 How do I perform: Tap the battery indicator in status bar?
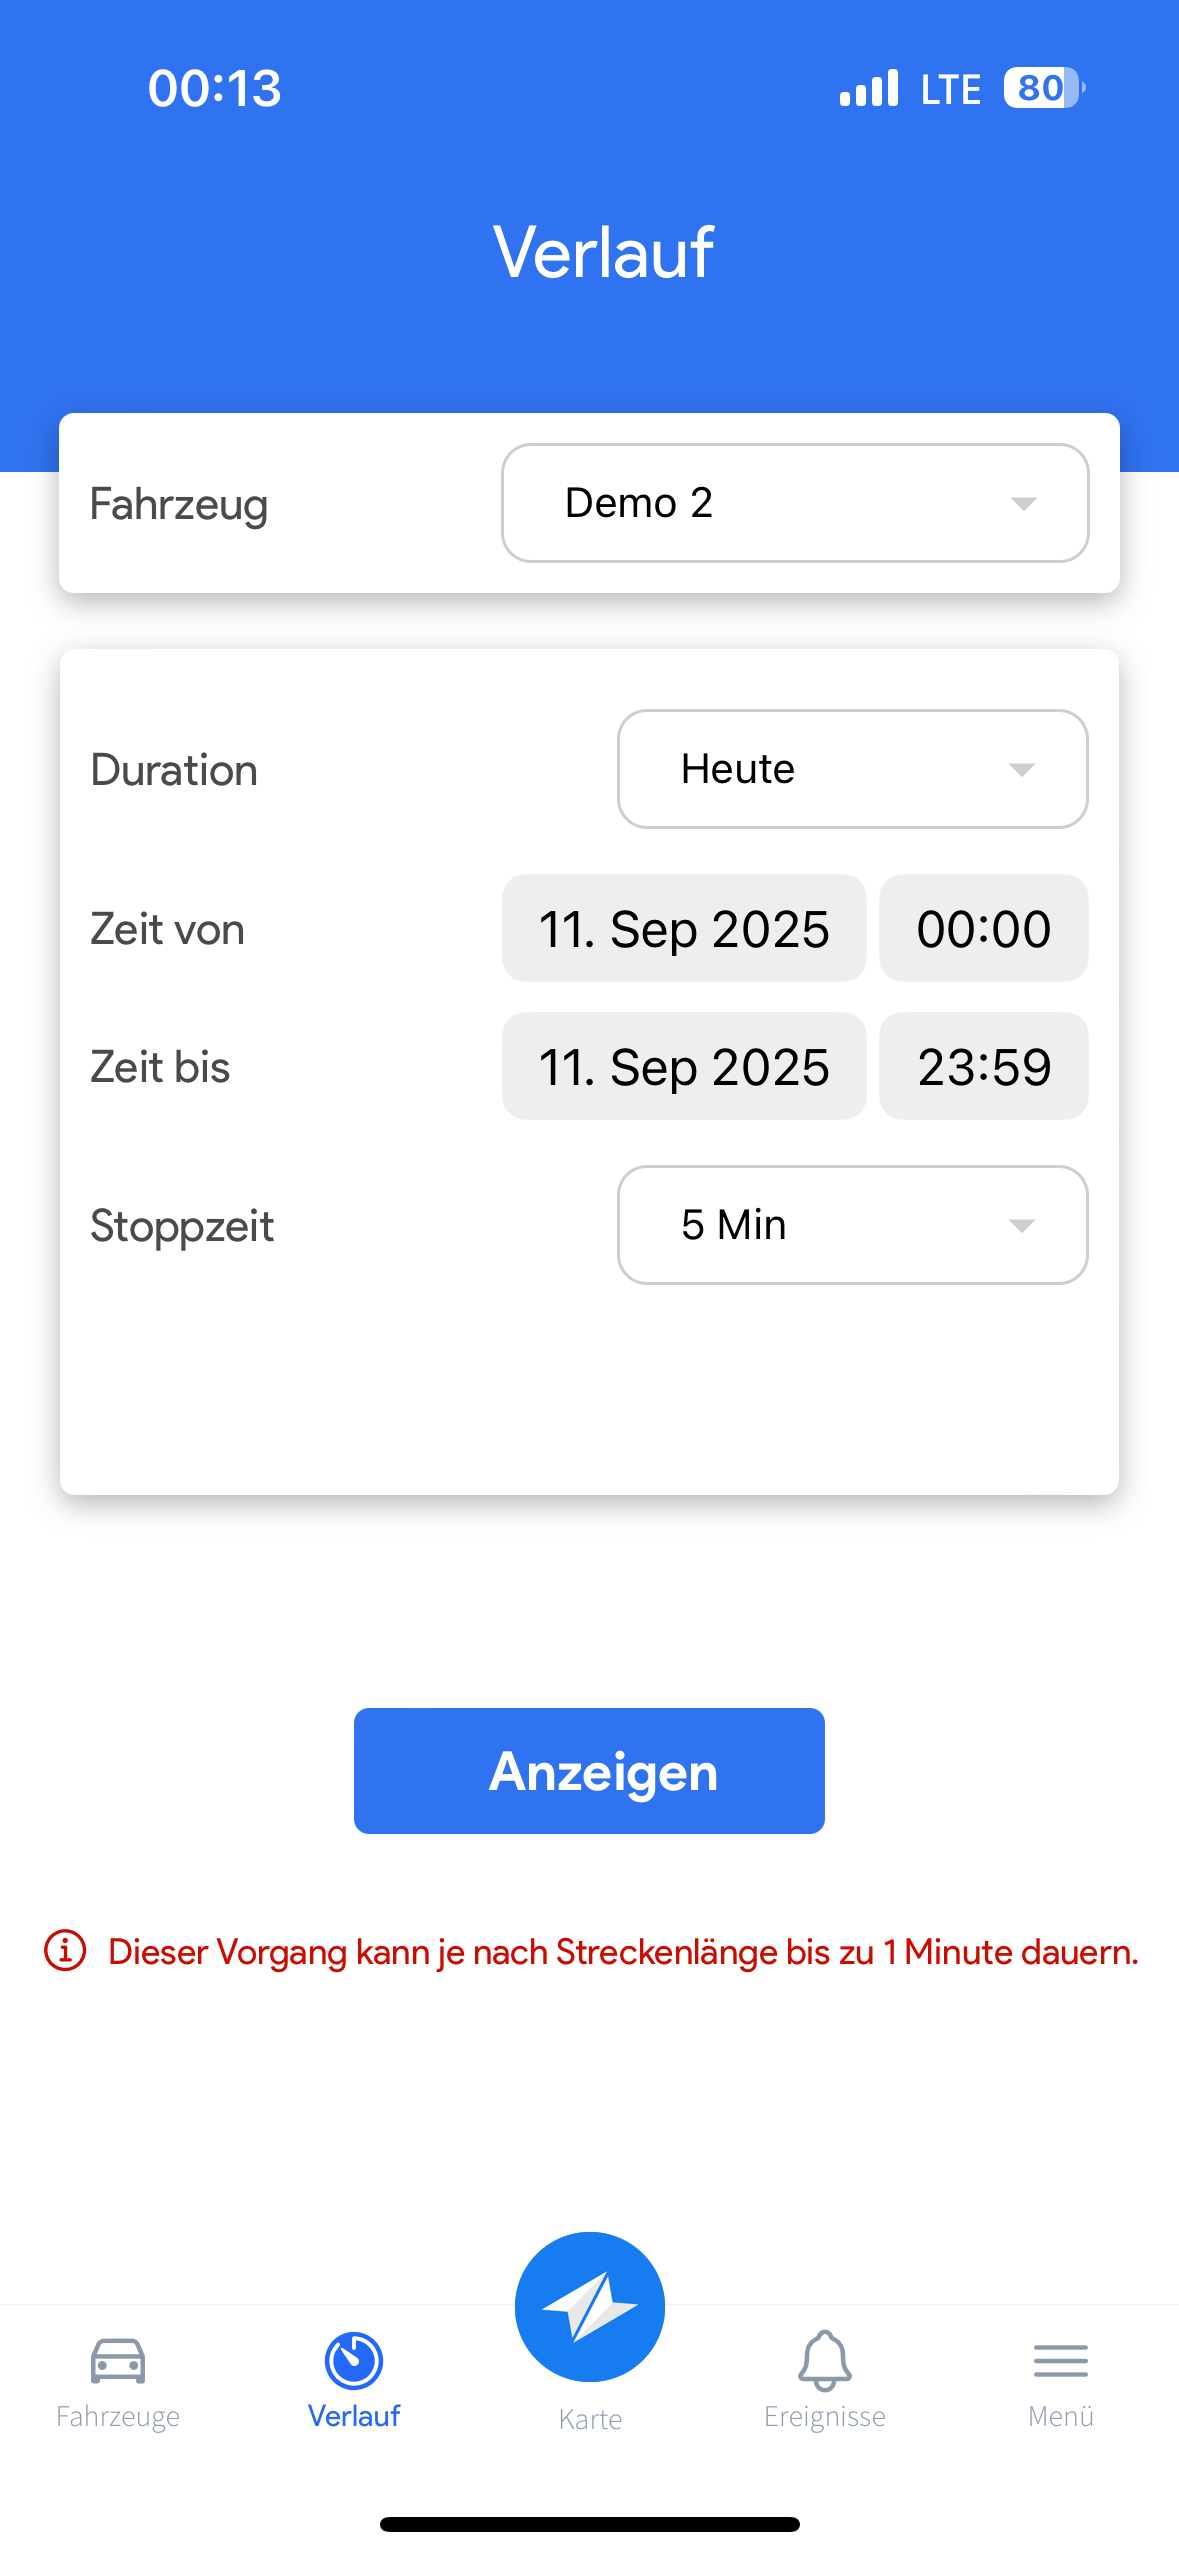[1043, 88]
